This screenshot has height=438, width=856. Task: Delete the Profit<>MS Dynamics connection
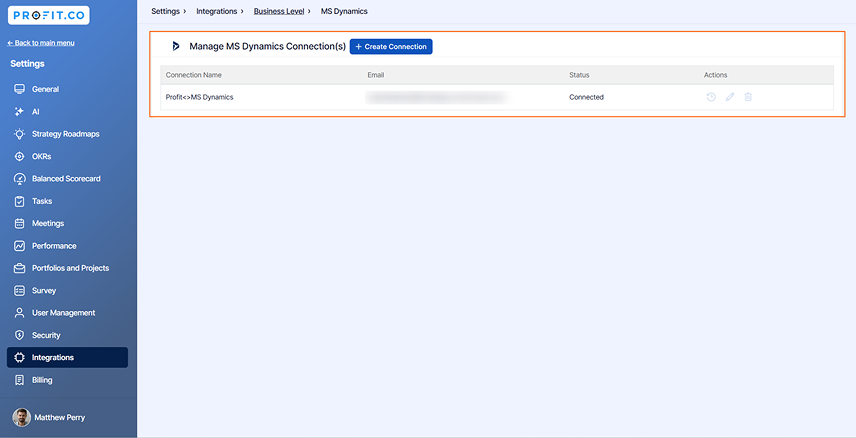click(x=748, y=97)
